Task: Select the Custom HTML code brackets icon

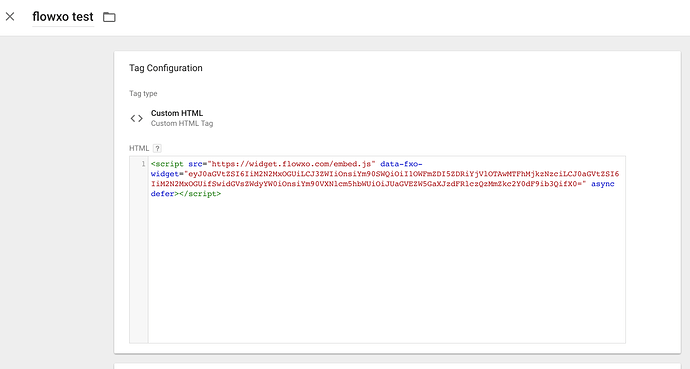Action: coord(137,118)
